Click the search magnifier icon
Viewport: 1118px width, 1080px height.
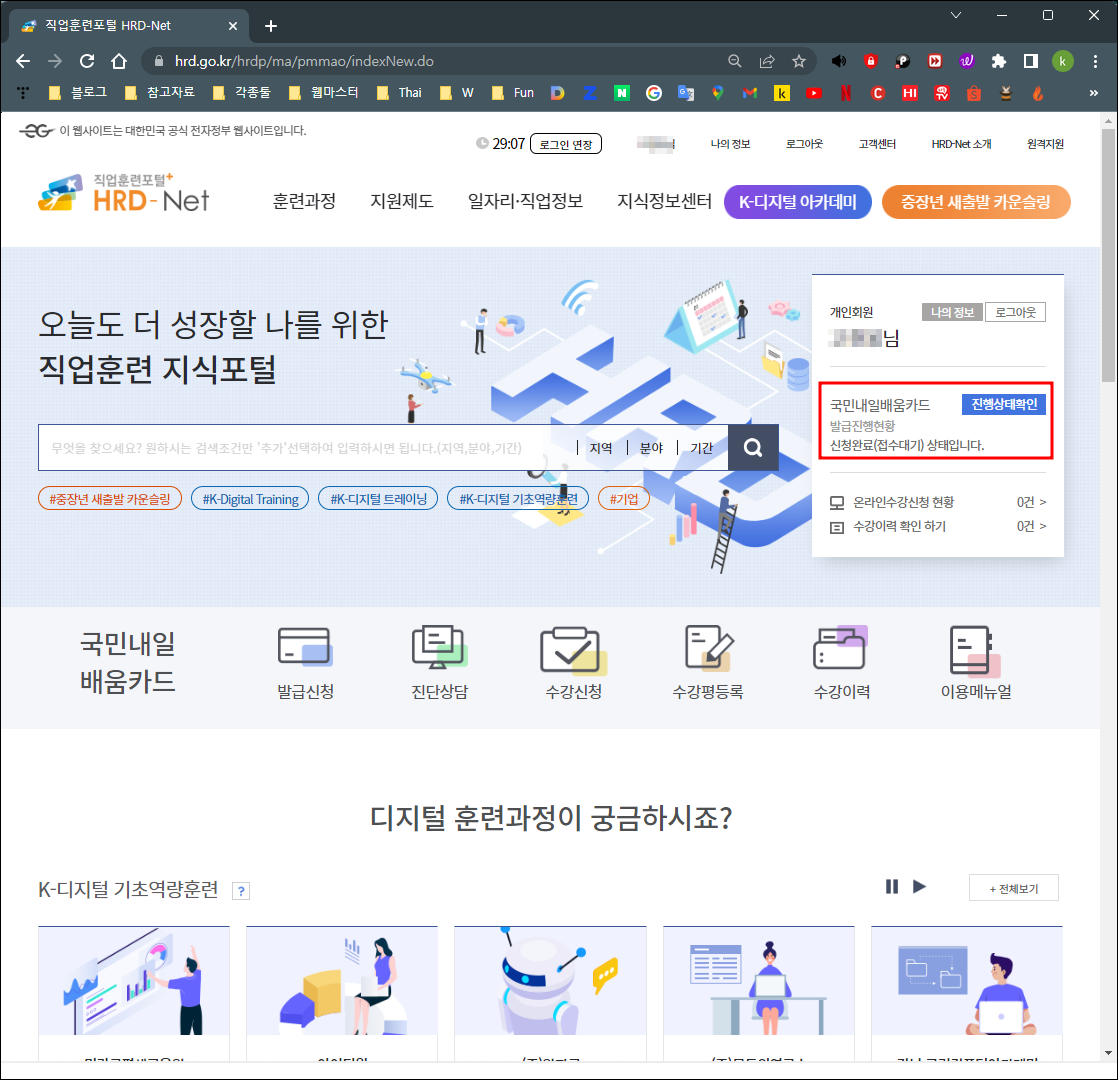click(753, 447)
